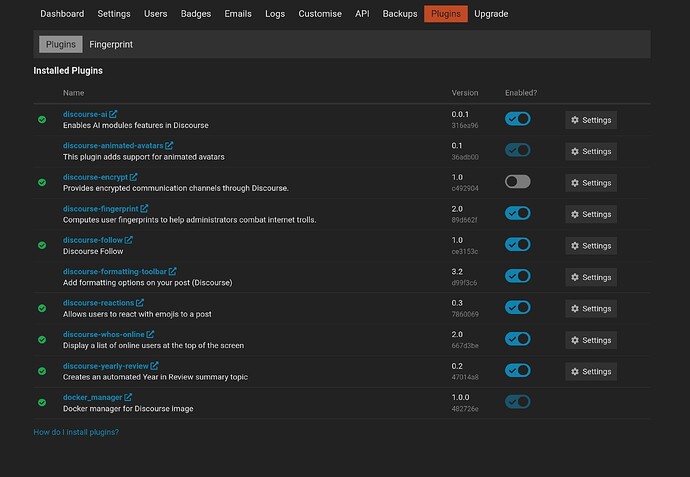
Task: Open Settings for discourse-fingerprint
Action: point(591,214)
